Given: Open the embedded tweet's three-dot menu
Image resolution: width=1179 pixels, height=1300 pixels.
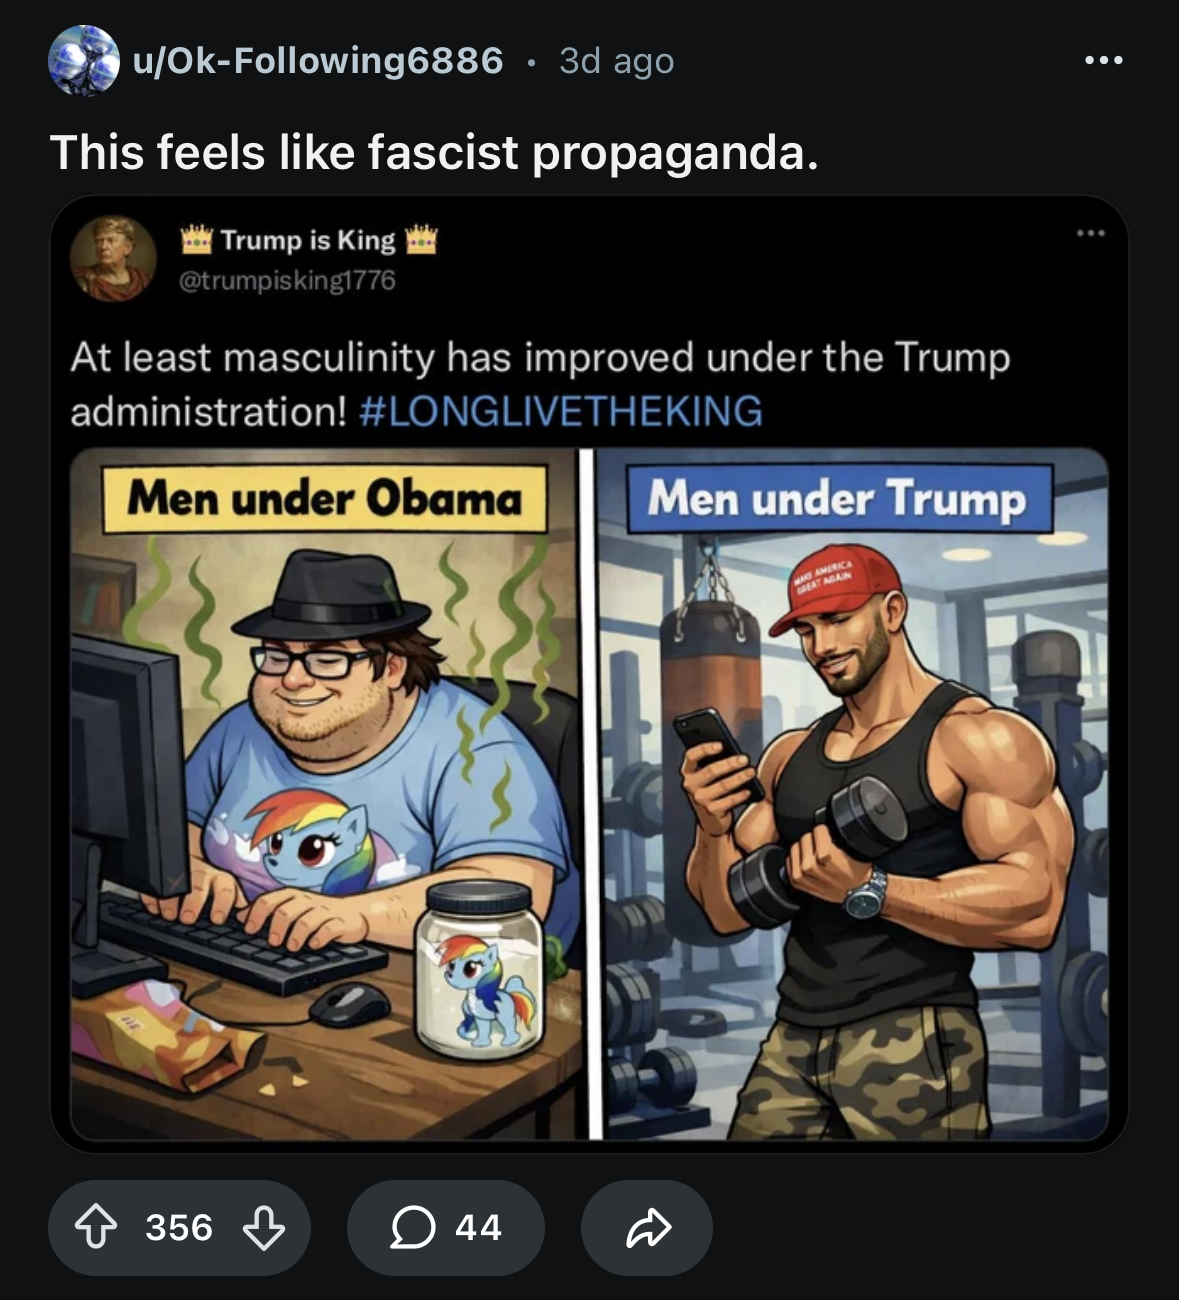Looking at the screenshot, I should tap(1090, 234).
